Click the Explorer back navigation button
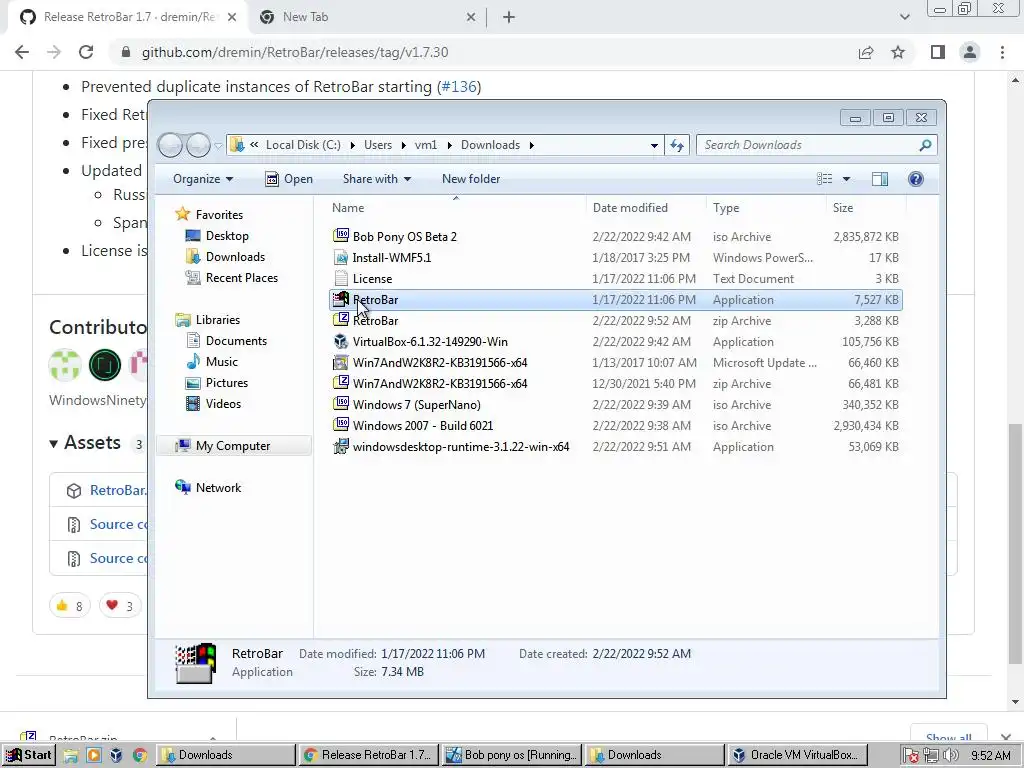The image size is (1024, 768). (170, 145)
